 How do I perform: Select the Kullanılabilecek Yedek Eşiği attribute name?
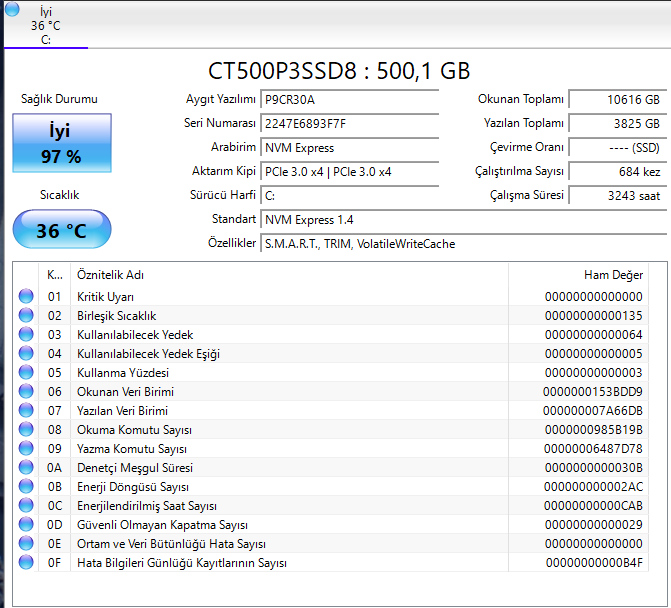(148, 354)
